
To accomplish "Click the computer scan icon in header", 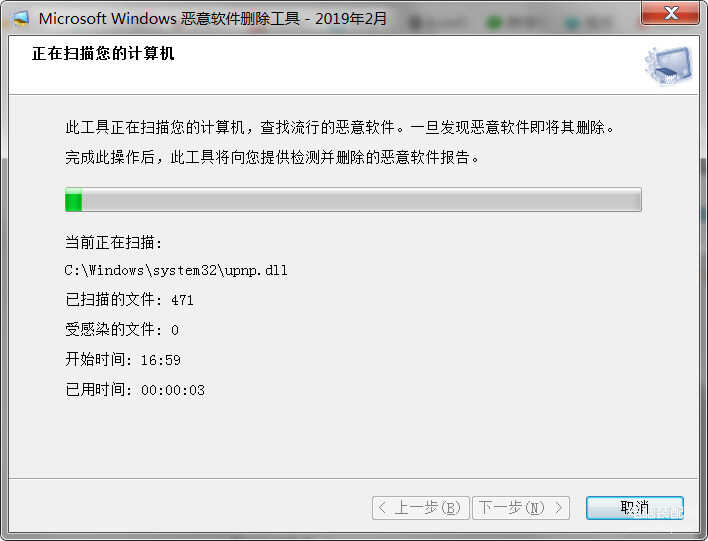I will (x=669, y=66).
